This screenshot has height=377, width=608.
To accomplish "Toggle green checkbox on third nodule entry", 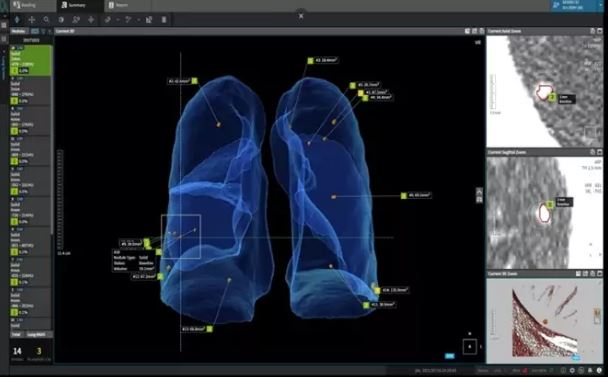I will pyautogui.click(x=14, y=131).
